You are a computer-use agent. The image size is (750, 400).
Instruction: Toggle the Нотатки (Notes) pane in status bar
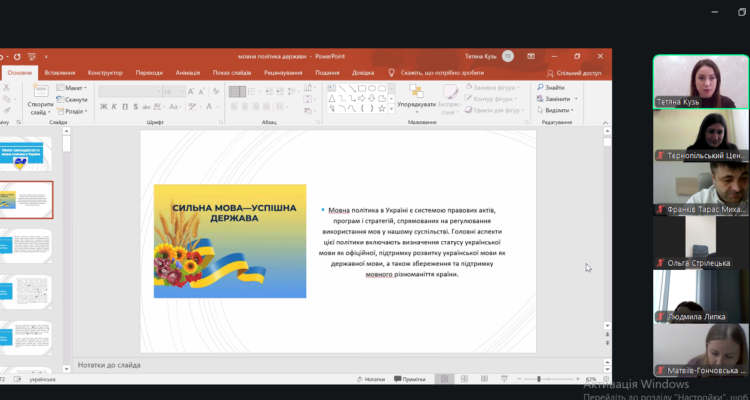(x=370, y=380)
